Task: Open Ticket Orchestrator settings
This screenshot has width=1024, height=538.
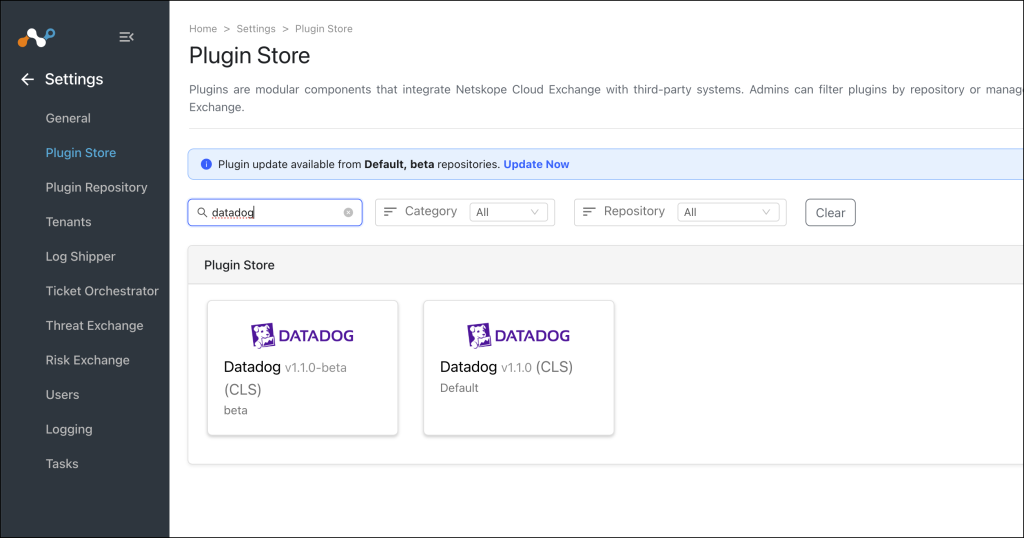Action: pos(102,291)
